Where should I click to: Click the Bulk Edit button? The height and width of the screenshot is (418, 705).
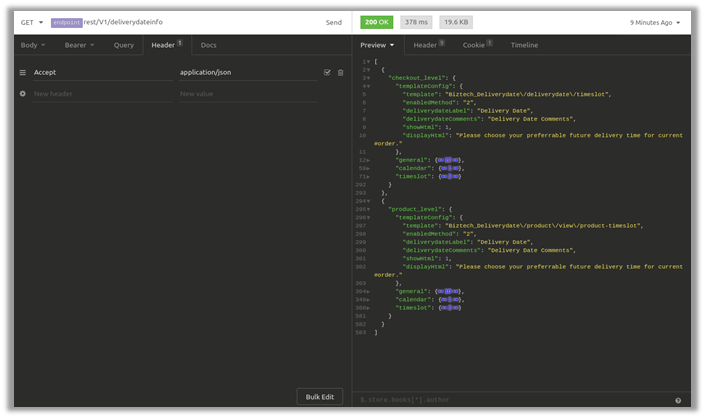(x=319, y=397)
